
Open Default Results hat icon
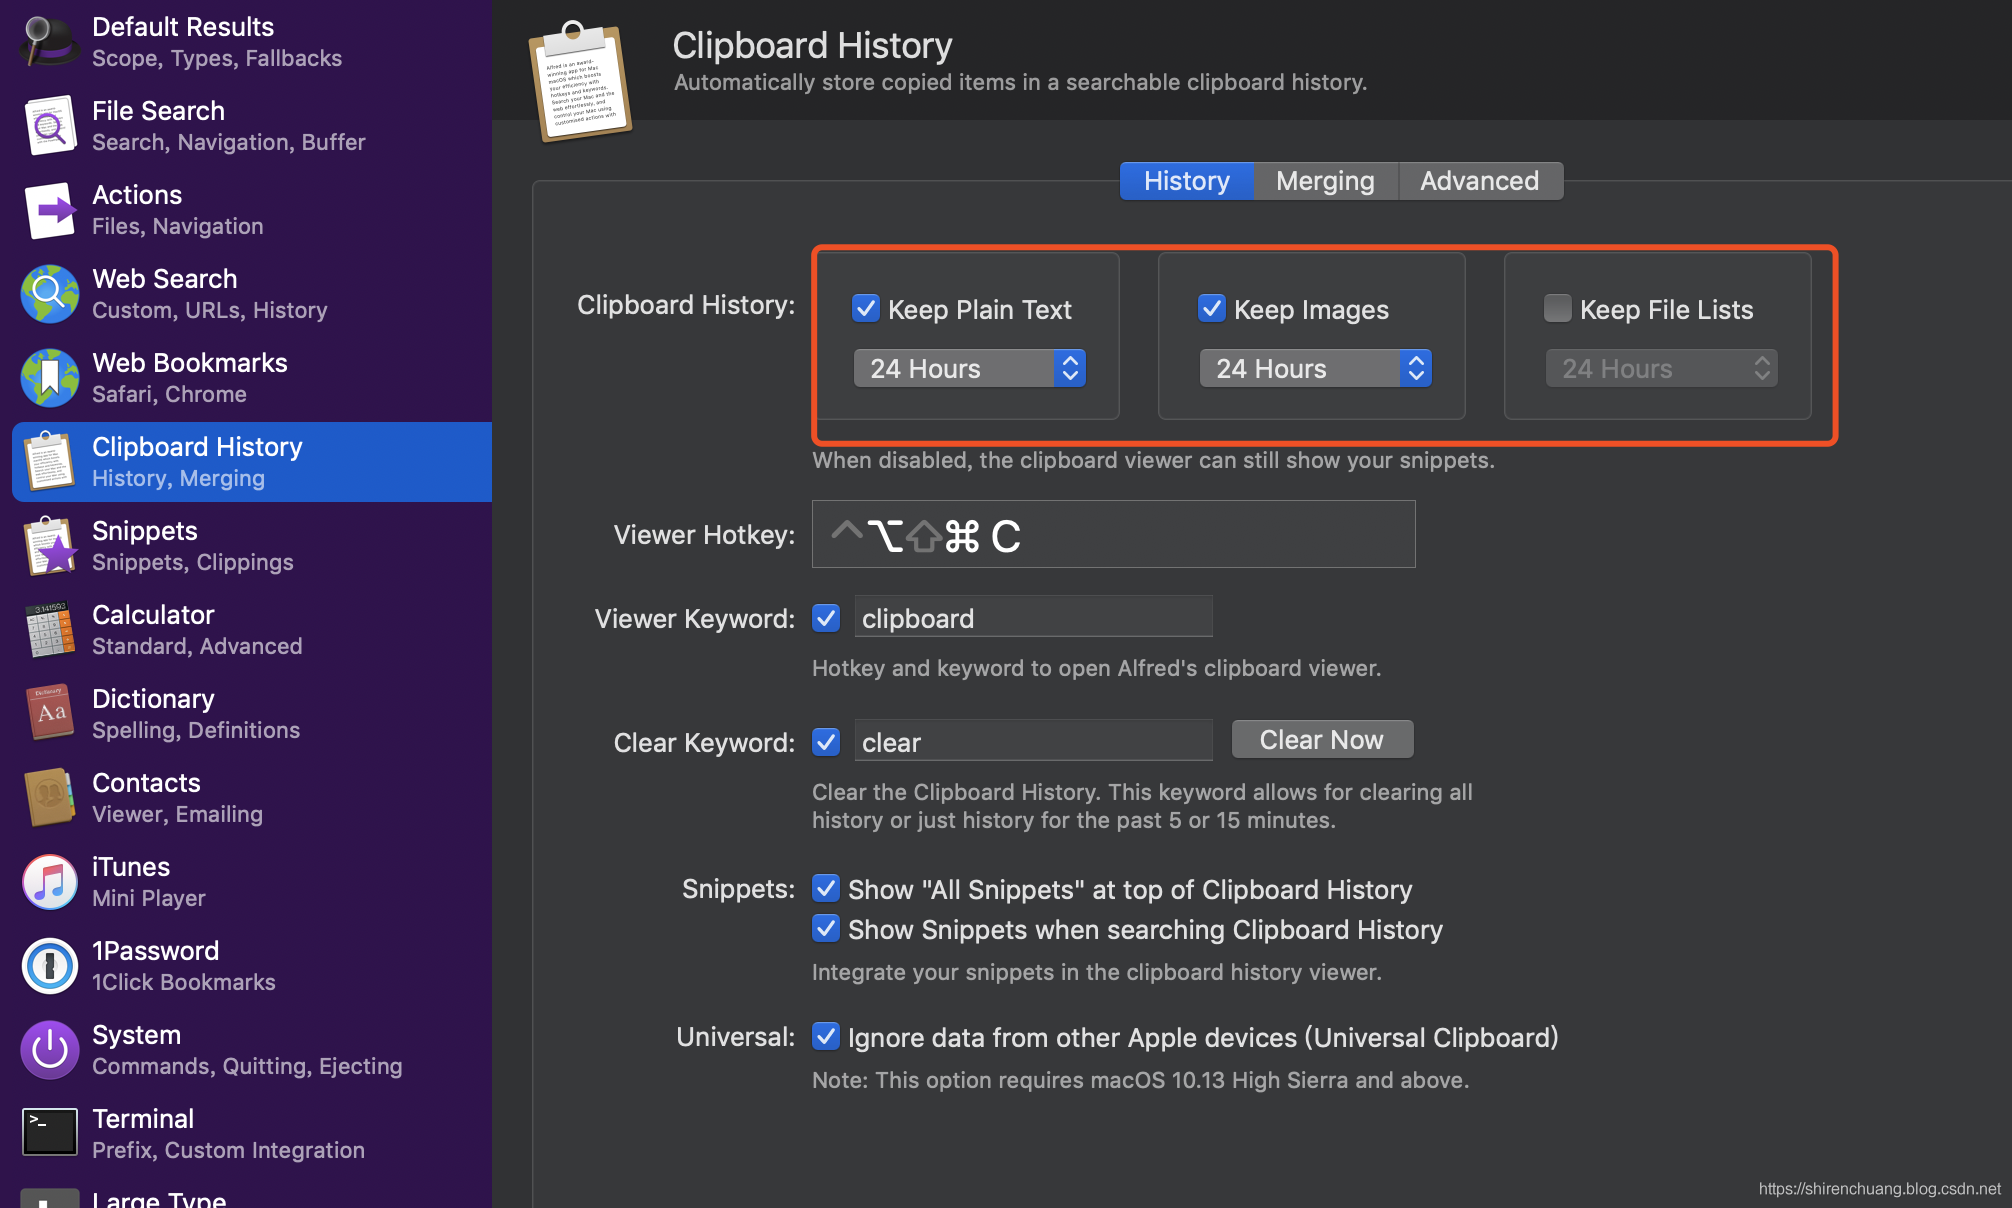tap(49, 42)
